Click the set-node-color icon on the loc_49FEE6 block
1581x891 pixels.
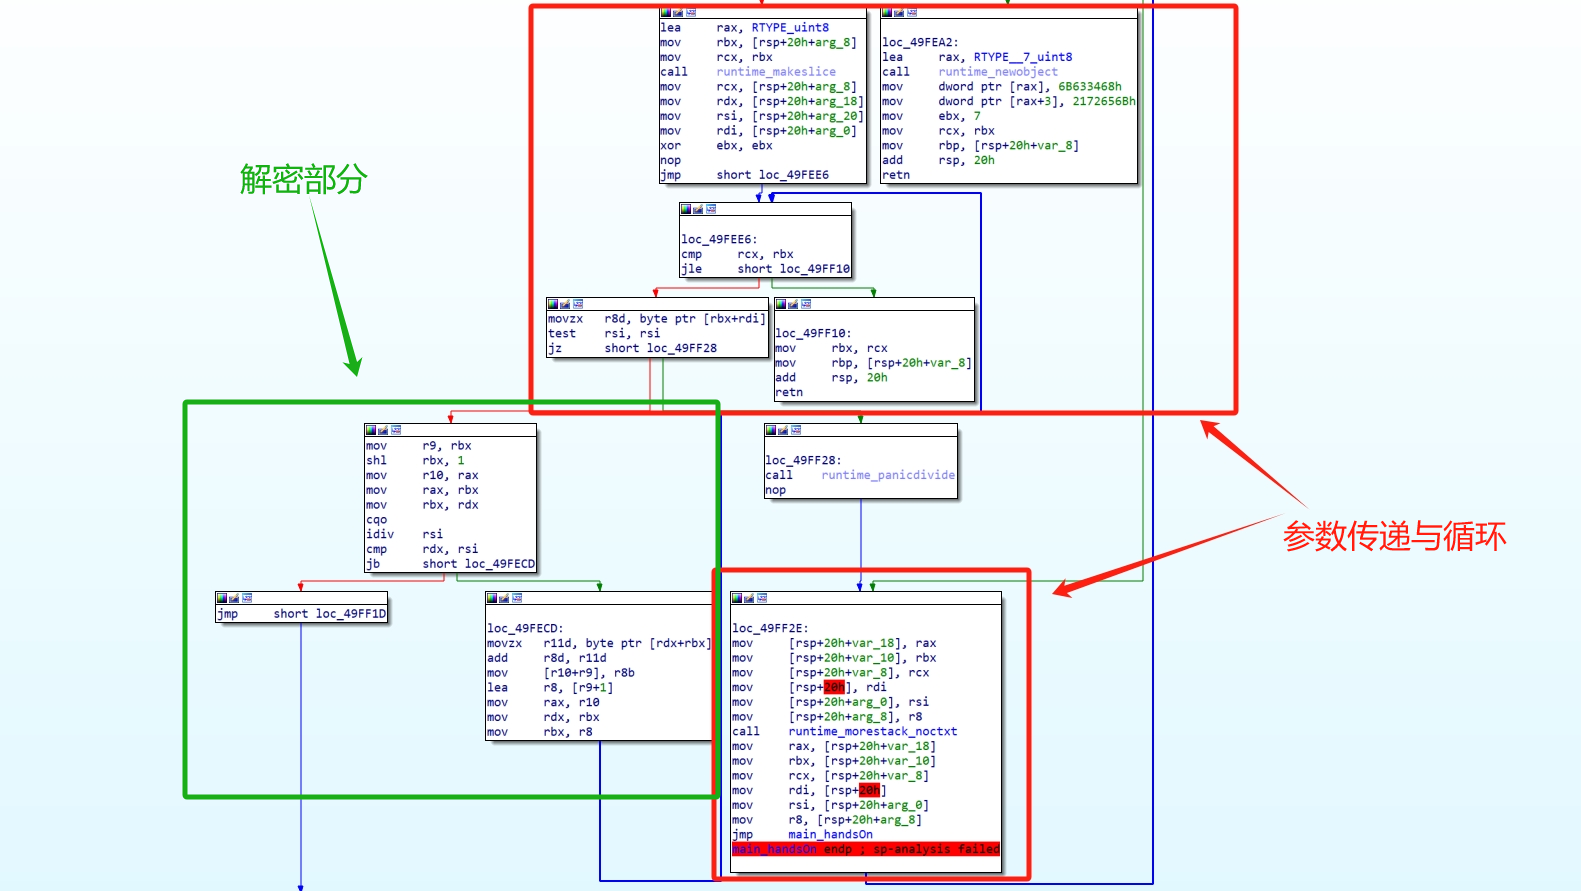point(685,209)
